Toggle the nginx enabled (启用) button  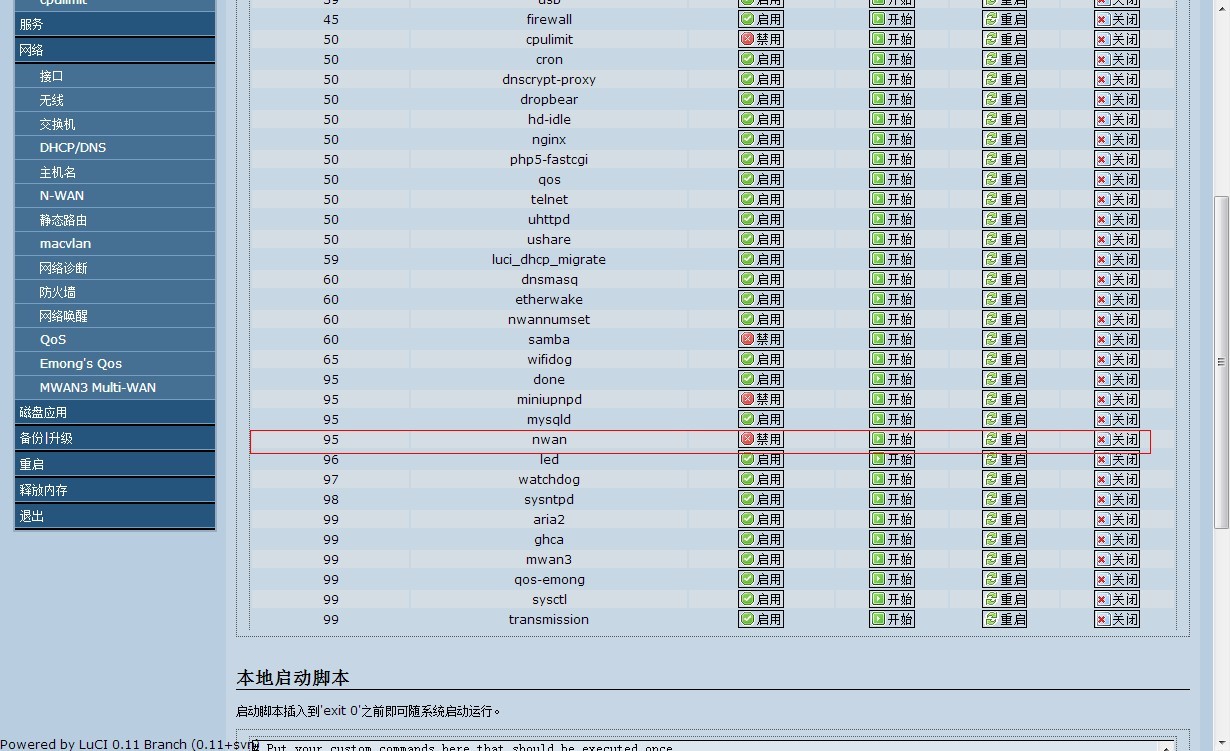(761, 139)
